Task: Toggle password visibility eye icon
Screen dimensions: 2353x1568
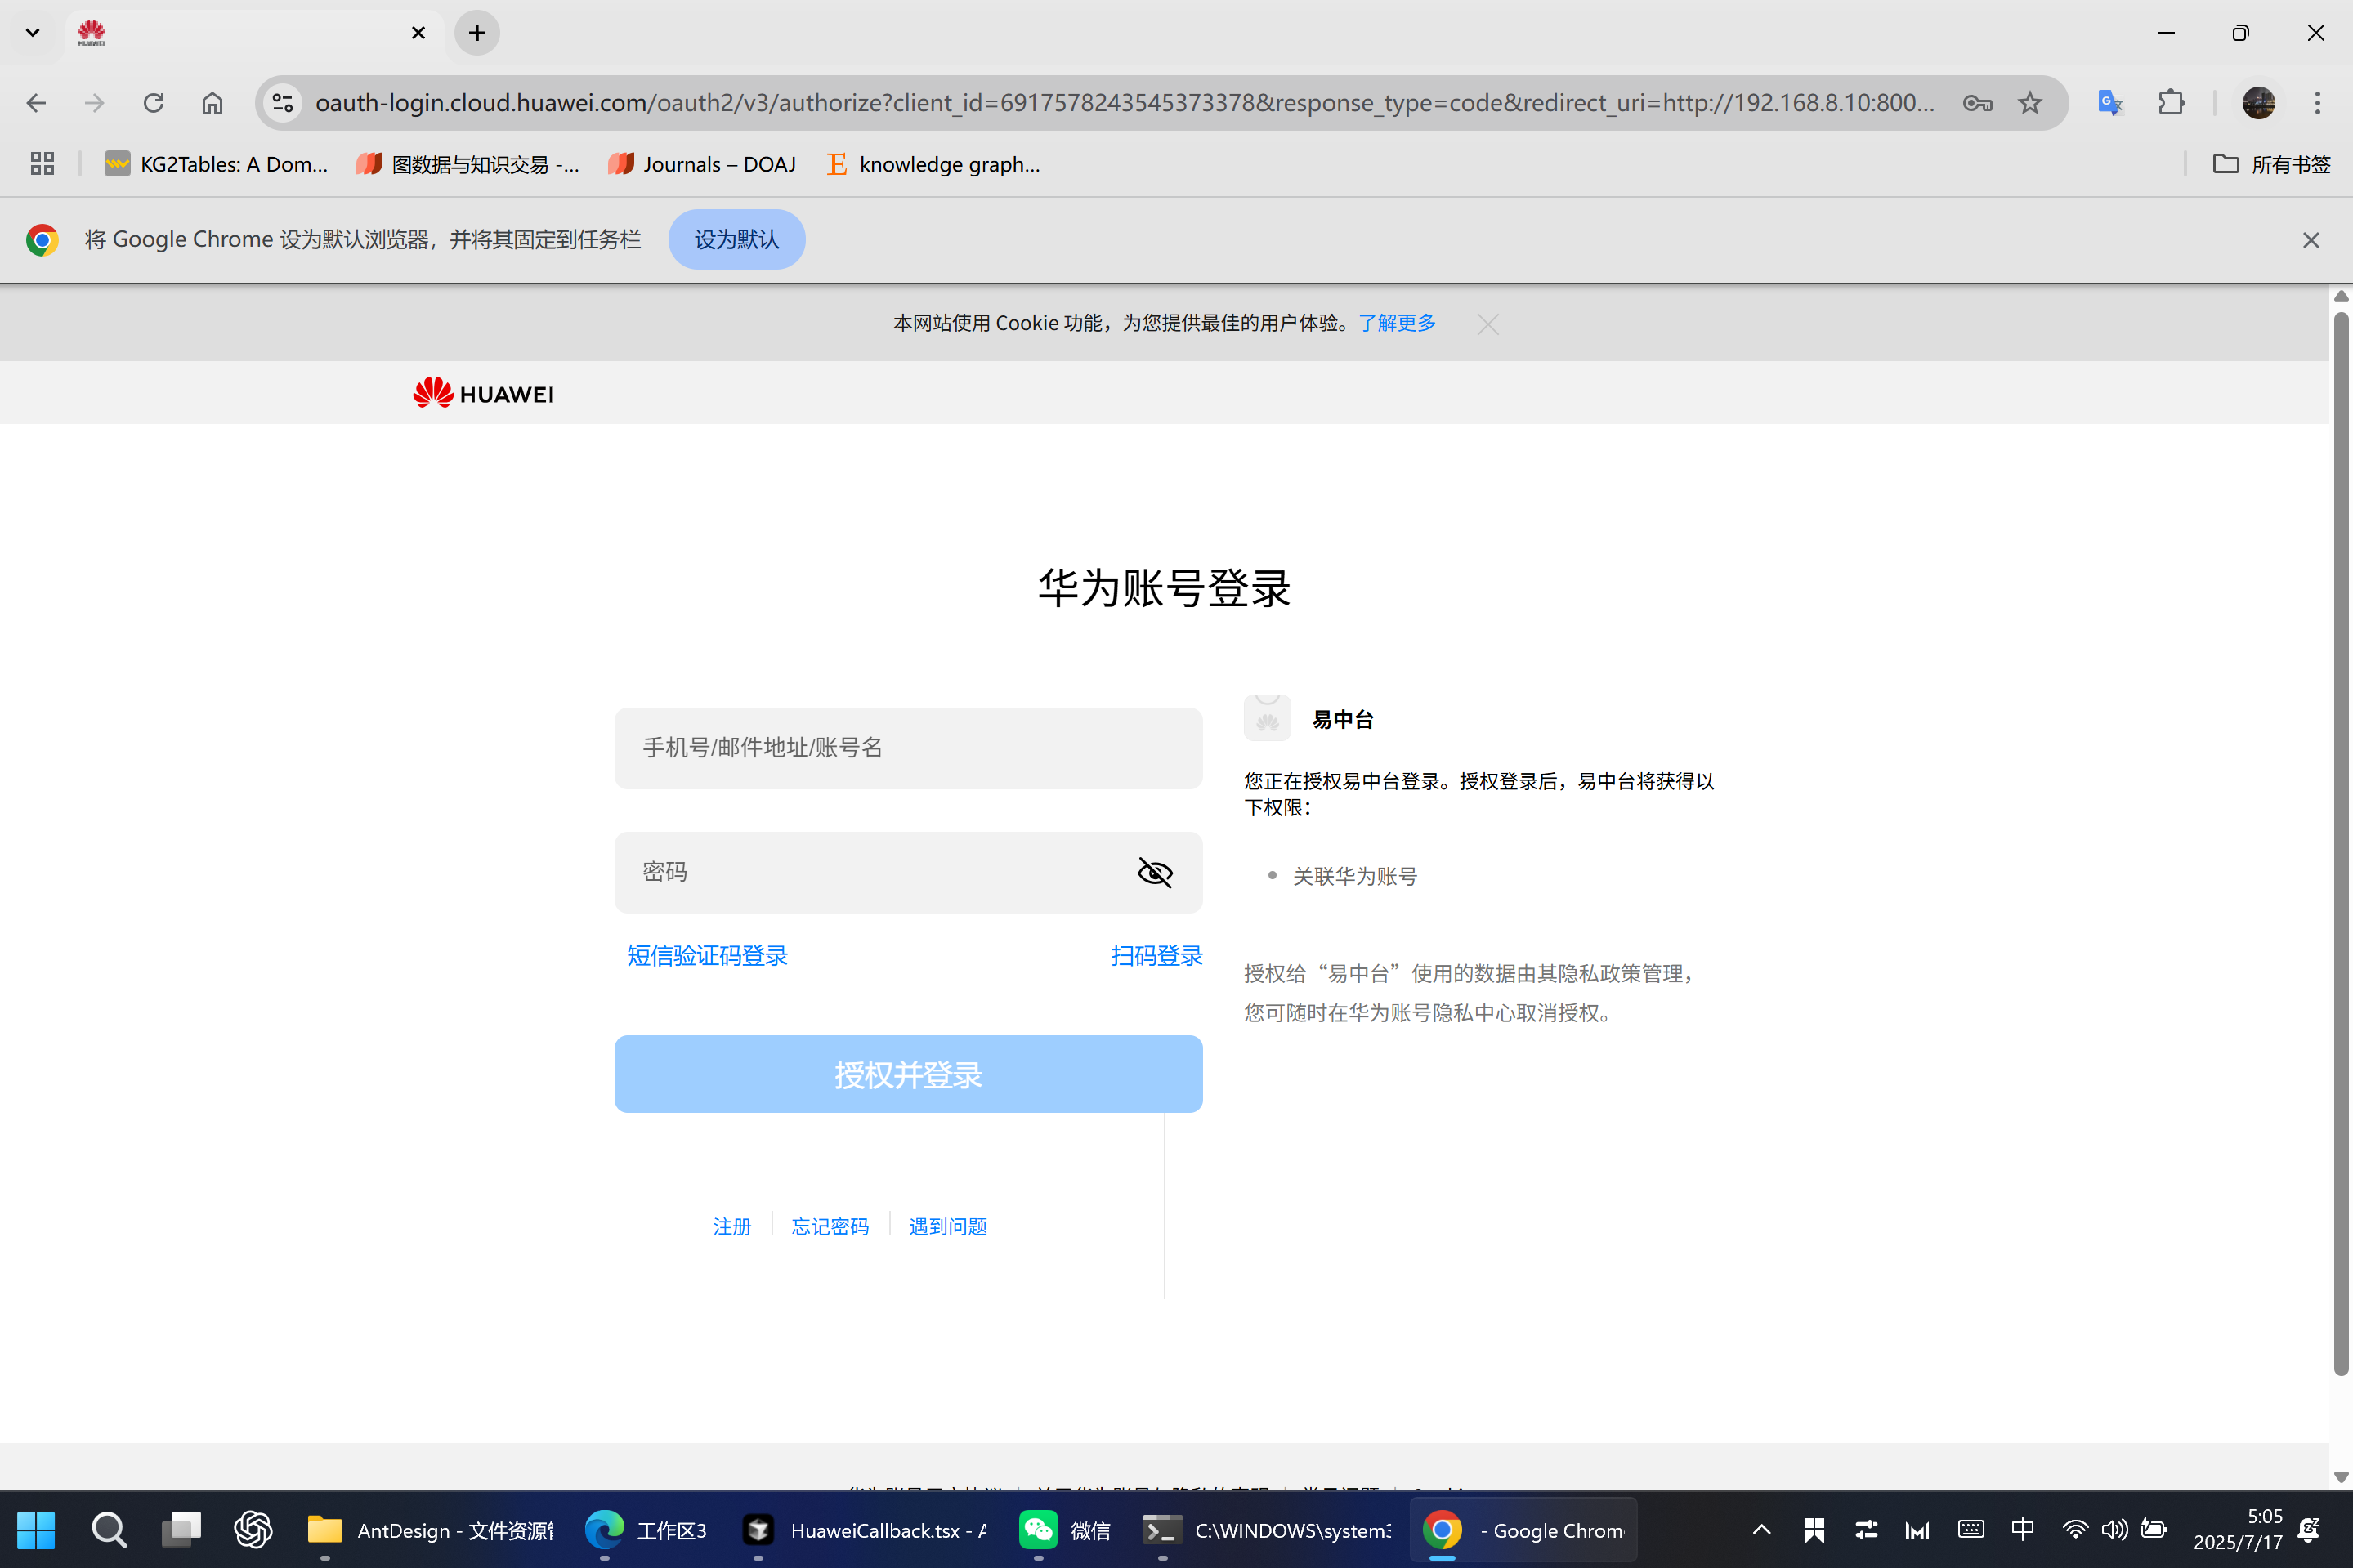Action: [1155, 872]
